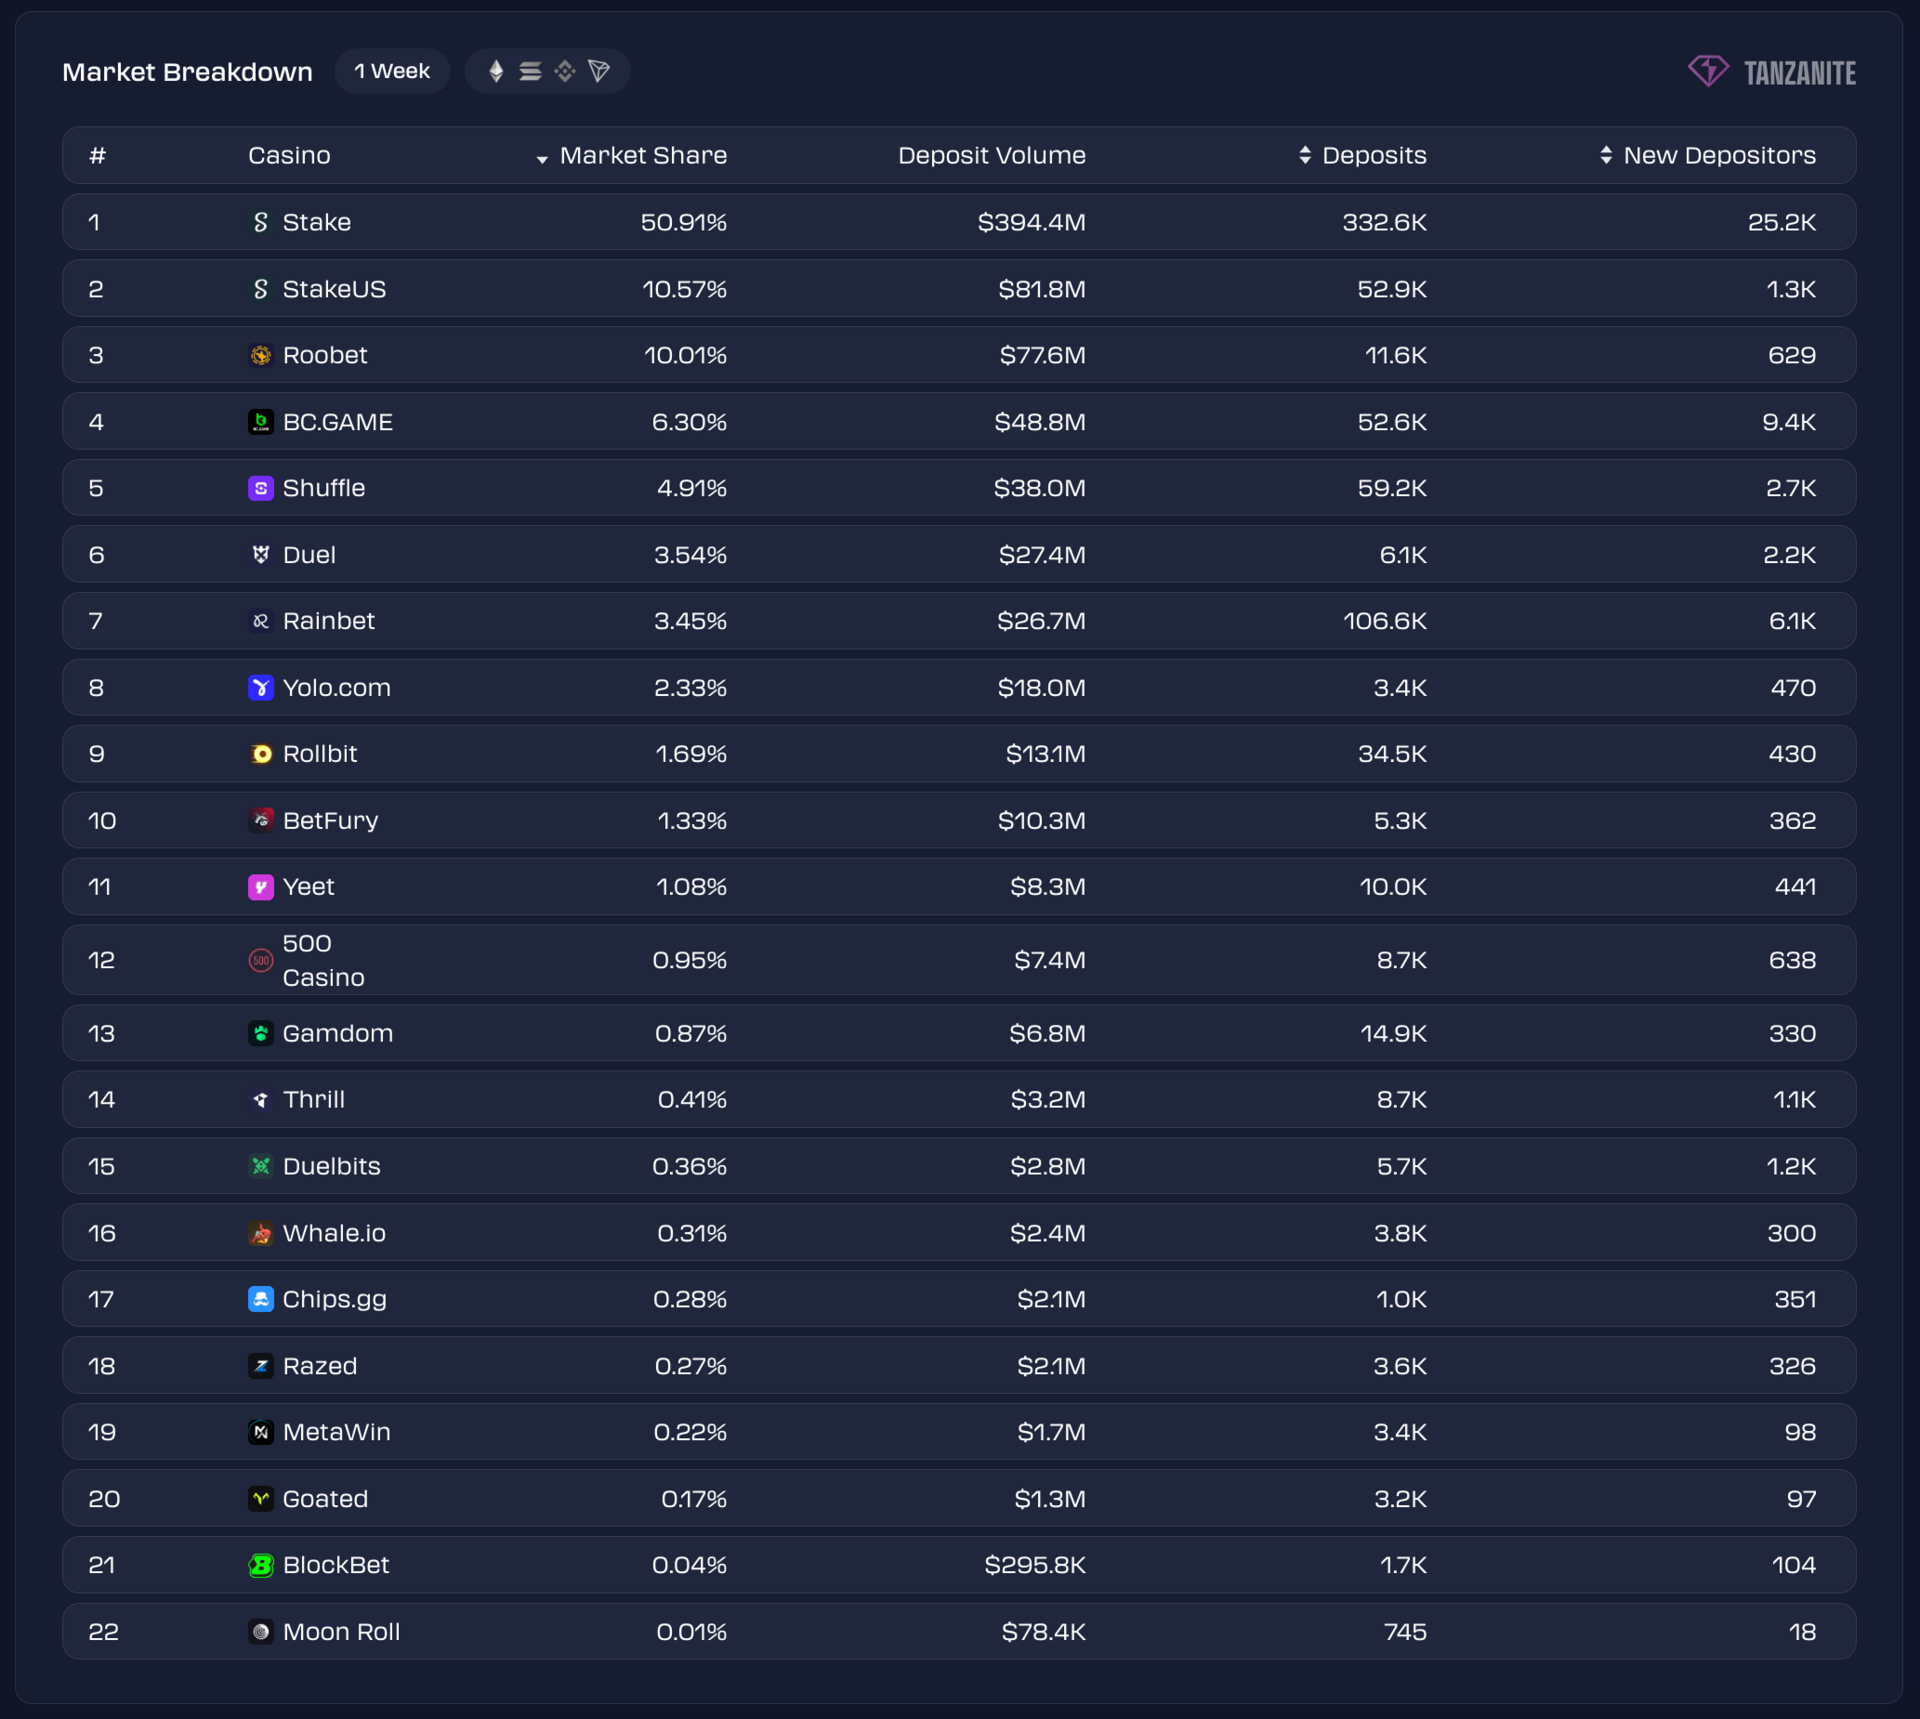This screenshot has width=1920, height=1719.
Task: Click the Yolo.com blue logo icon
Action: click(260, 688)
